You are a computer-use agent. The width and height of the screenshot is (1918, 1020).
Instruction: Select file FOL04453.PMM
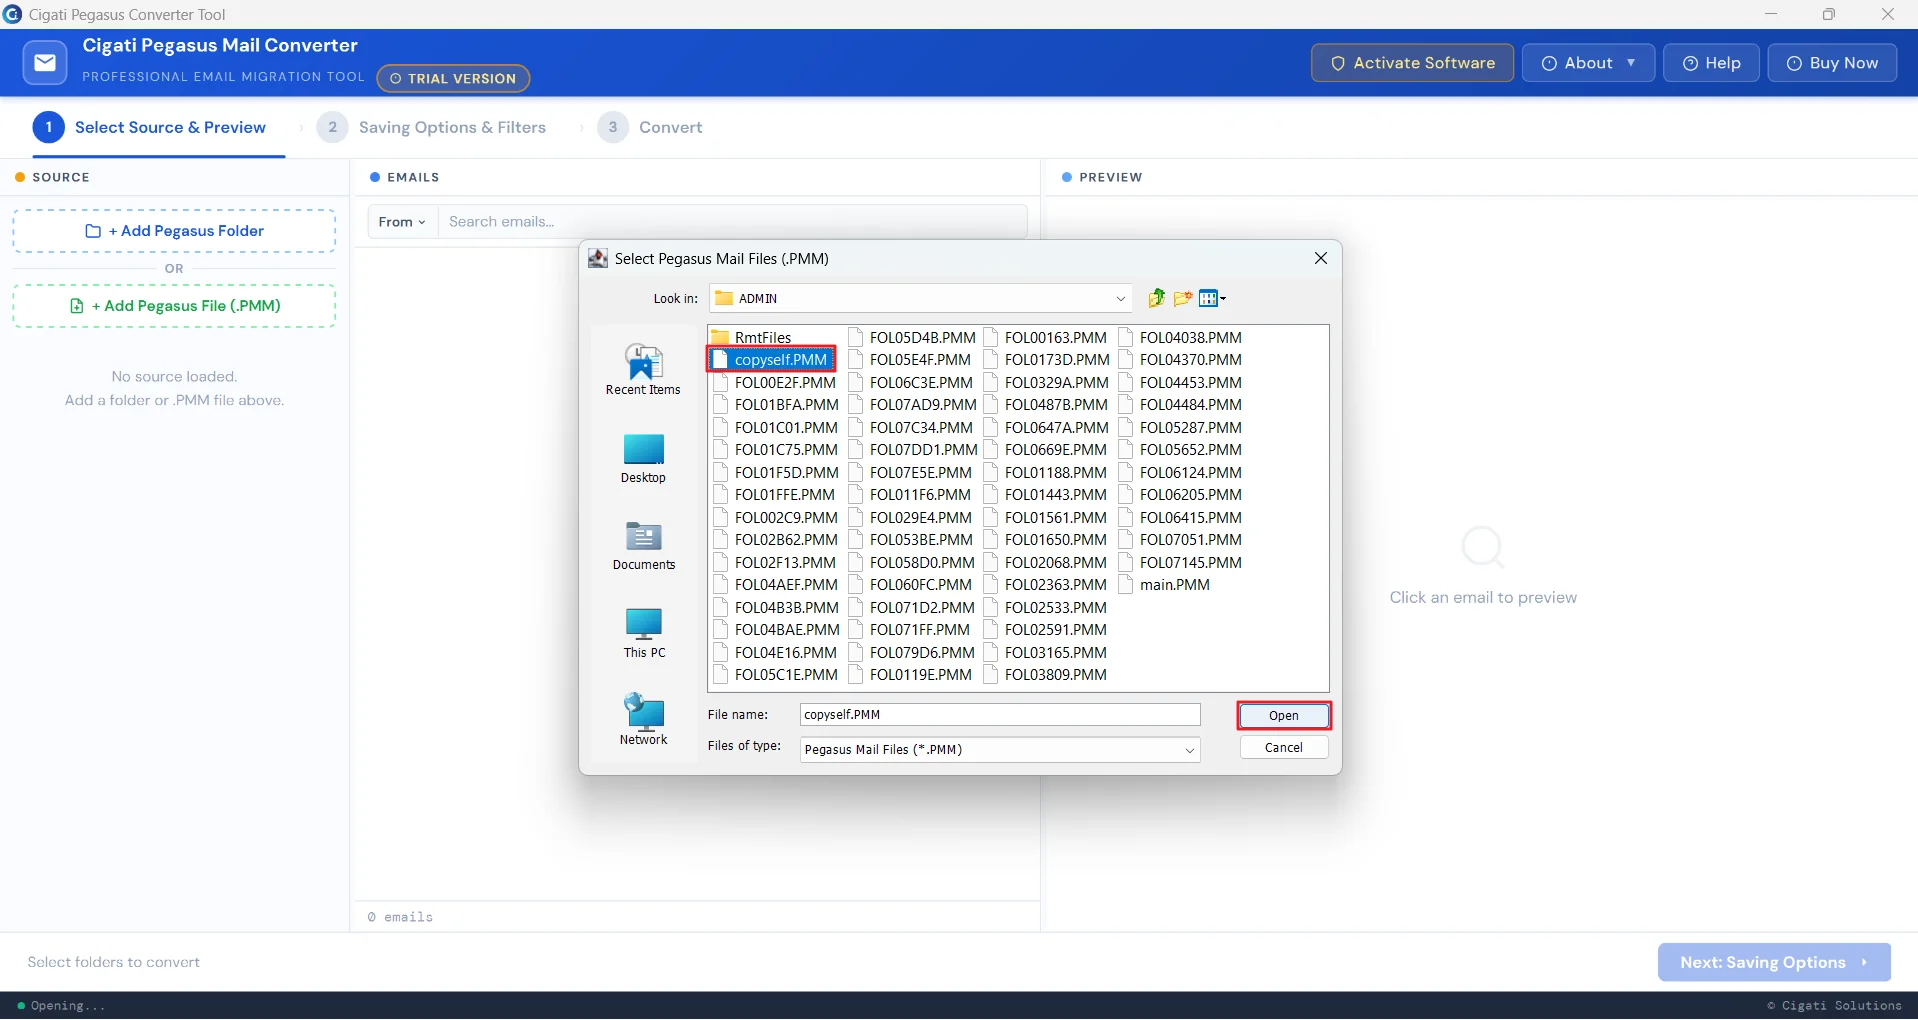[x=1181, y=383]
